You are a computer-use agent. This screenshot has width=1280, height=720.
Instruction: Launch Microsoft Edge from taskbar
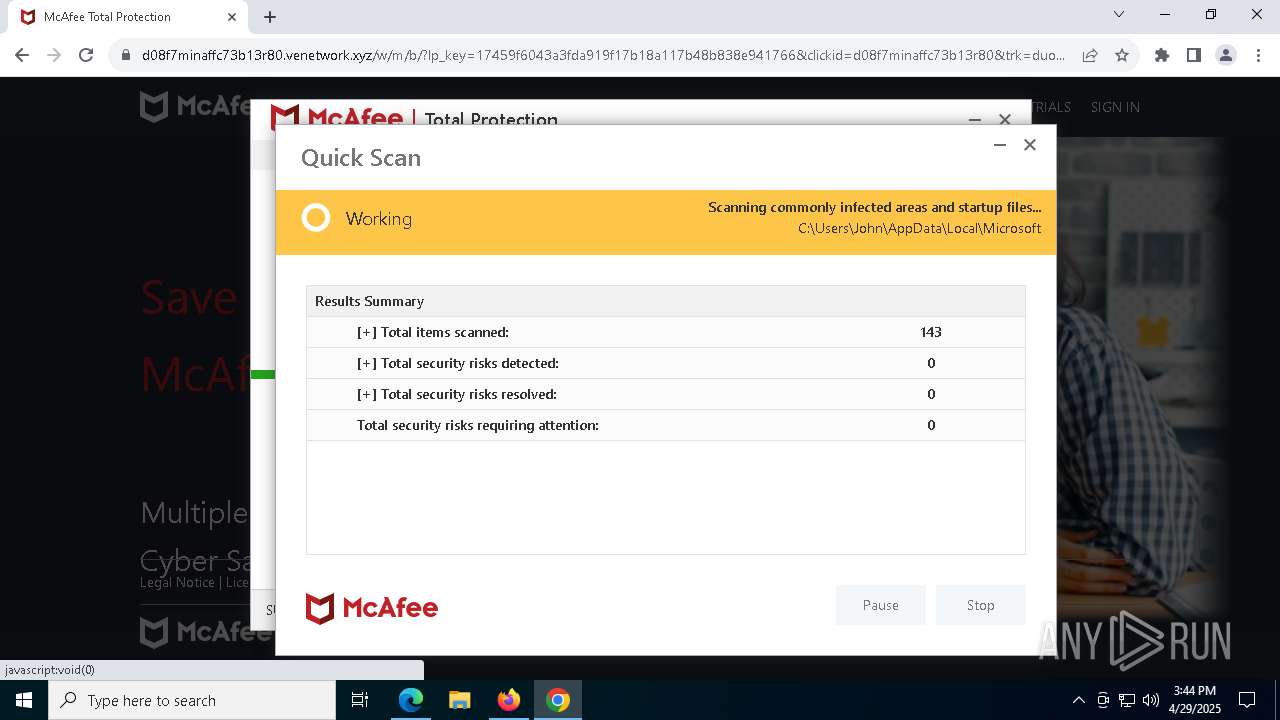(x=411, y=700)
